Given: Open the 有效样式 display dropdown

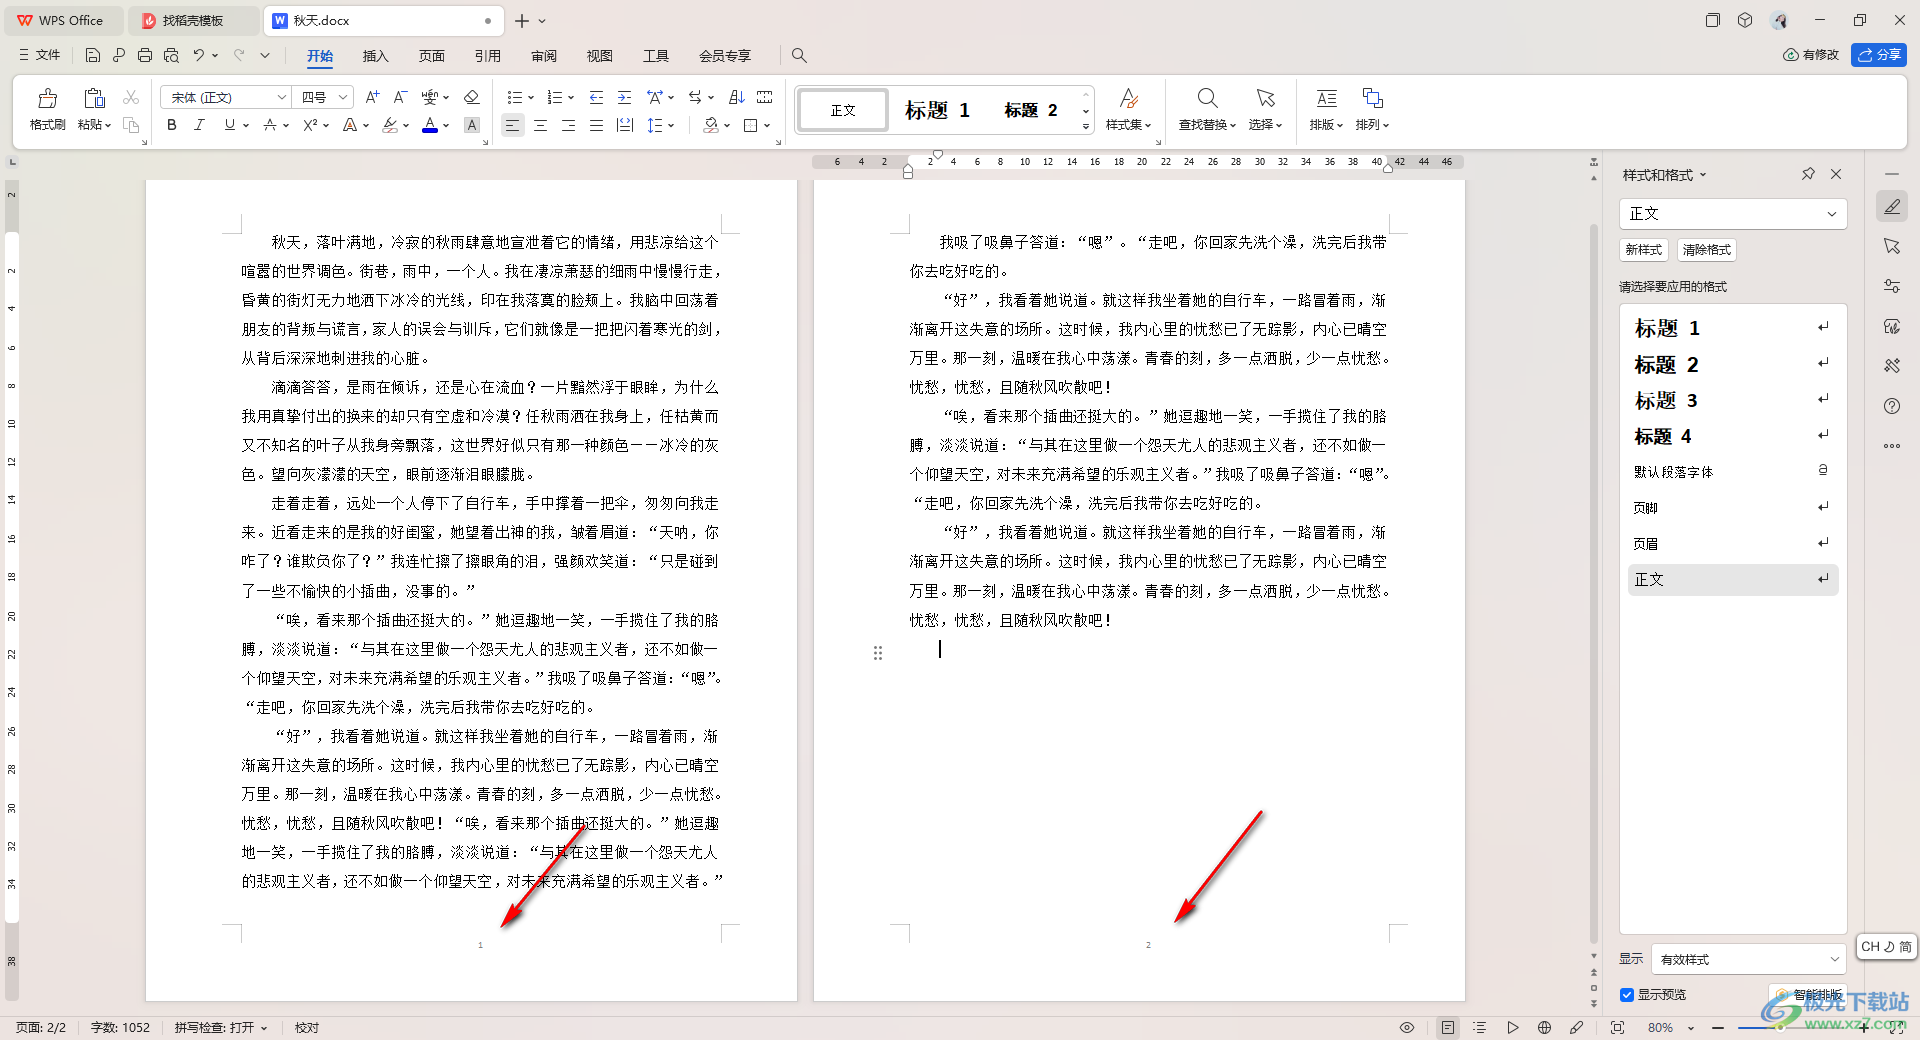Looking at the screenshot, I should point(1748,959).
